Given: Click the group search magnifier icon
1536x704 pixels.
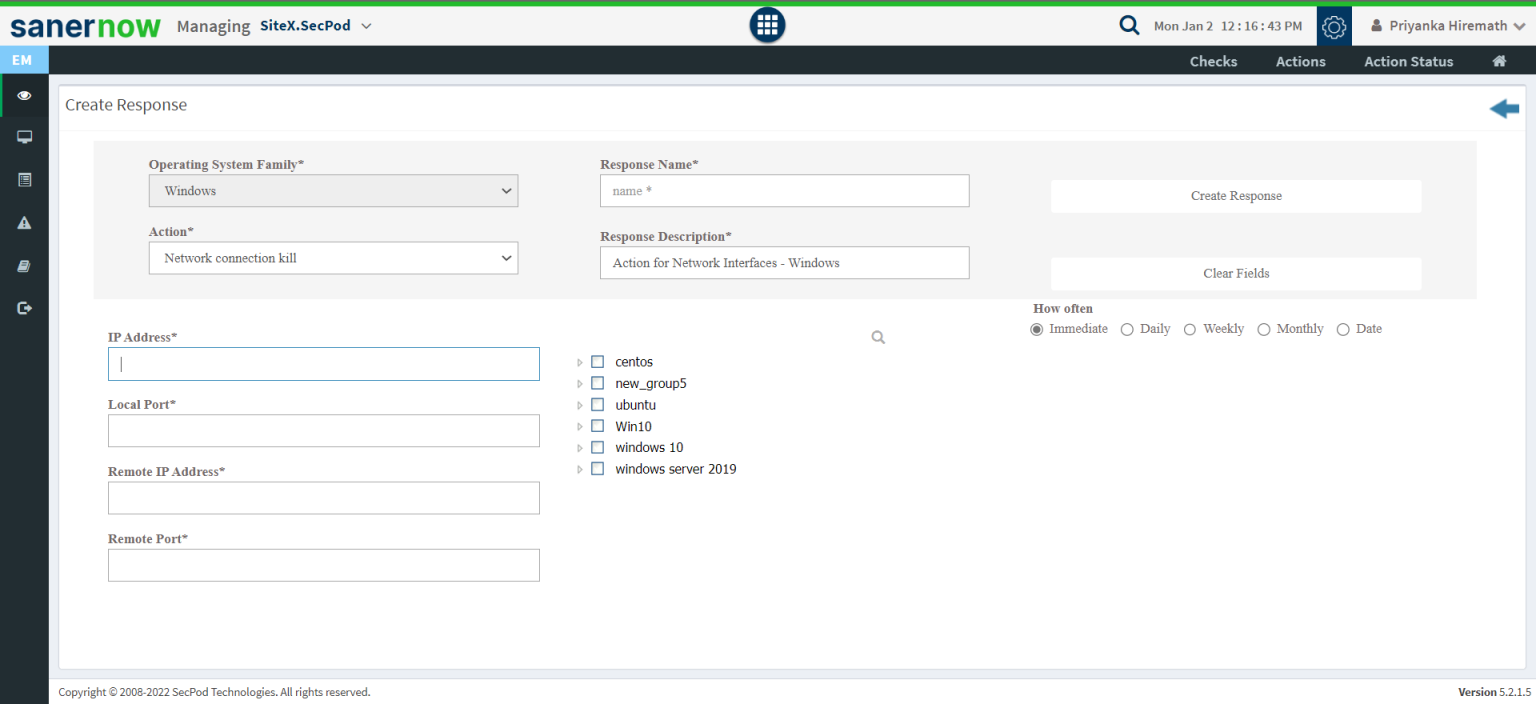Looking at the screenshot, I should [878, 338].
